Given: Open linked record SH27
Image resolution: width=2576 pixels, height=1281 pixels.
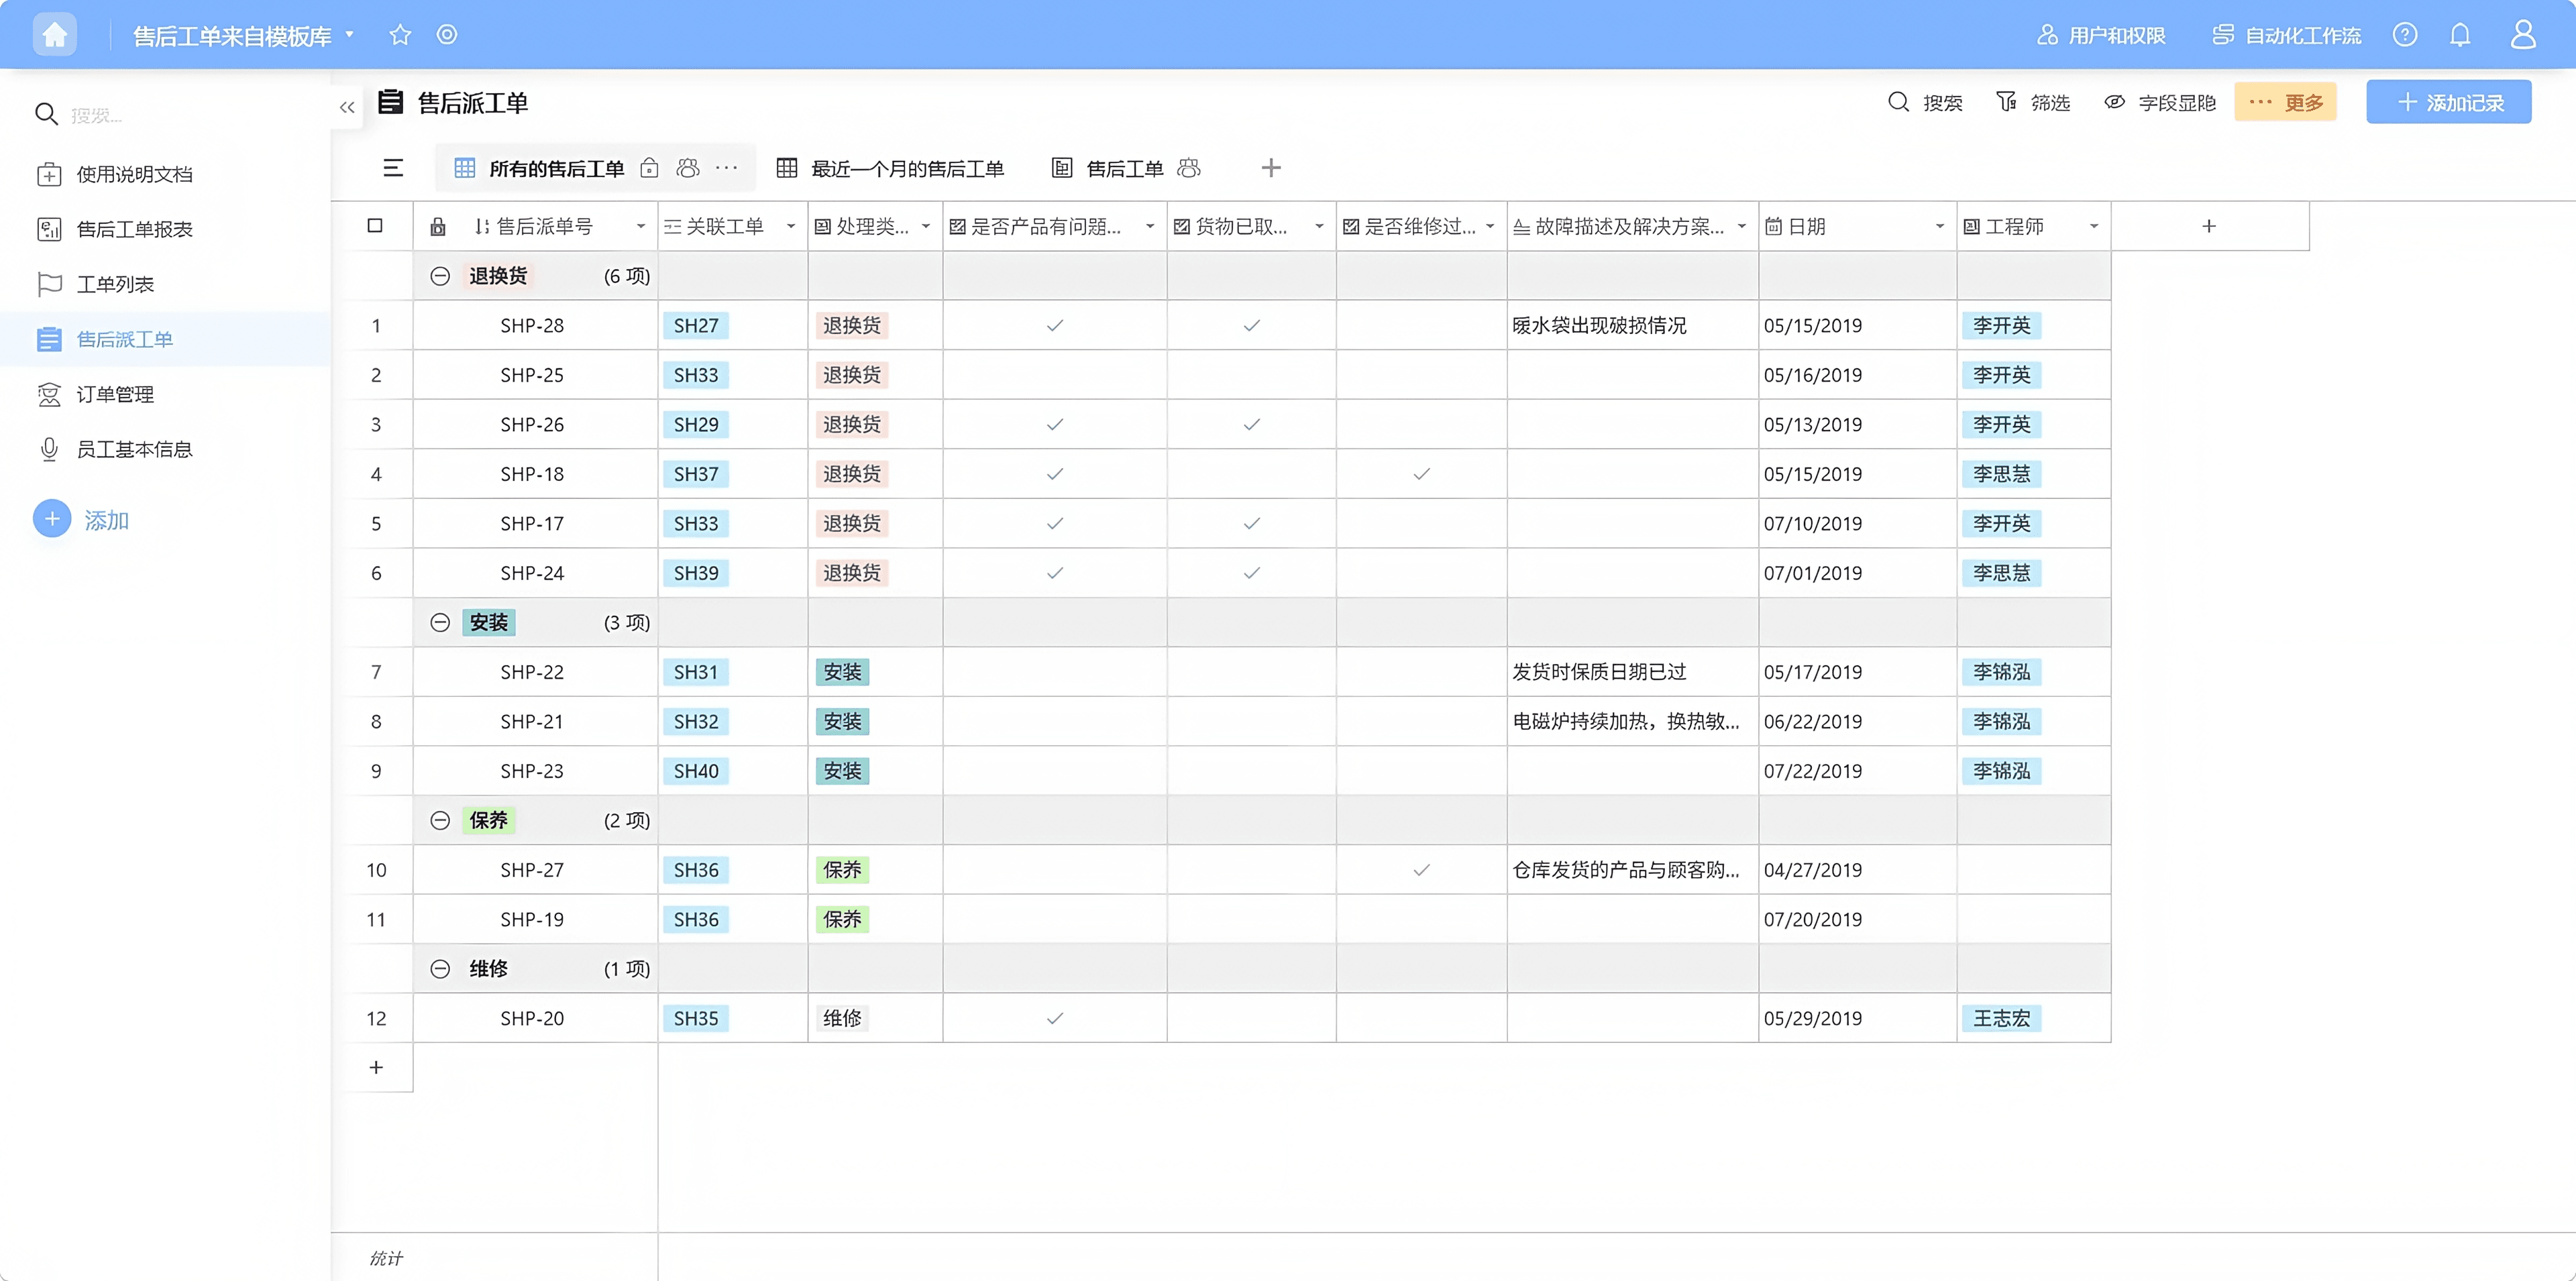Looking at the screenshot, I should coord(696,325).
